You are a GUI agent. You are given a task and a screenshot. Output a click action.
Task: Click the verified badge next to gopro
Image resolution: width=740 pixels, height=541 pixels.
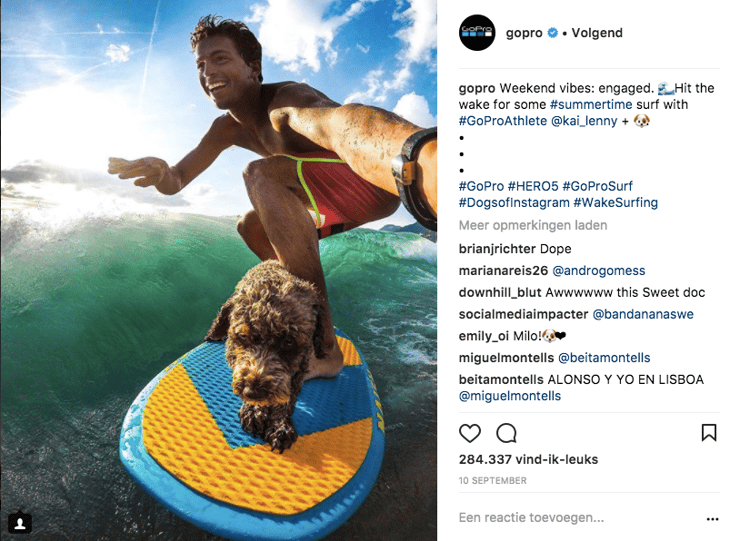tap(552, 33)
